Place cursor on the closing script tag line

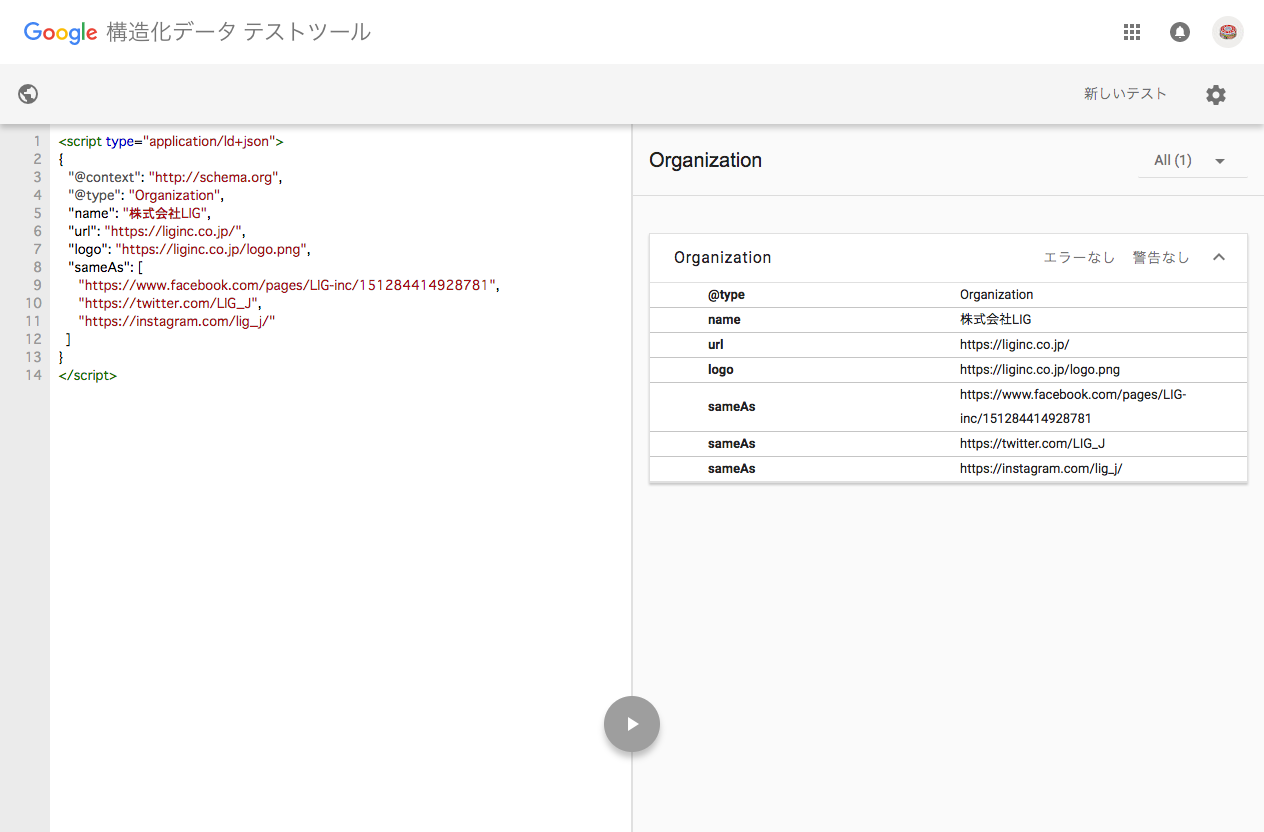point(88,375)
